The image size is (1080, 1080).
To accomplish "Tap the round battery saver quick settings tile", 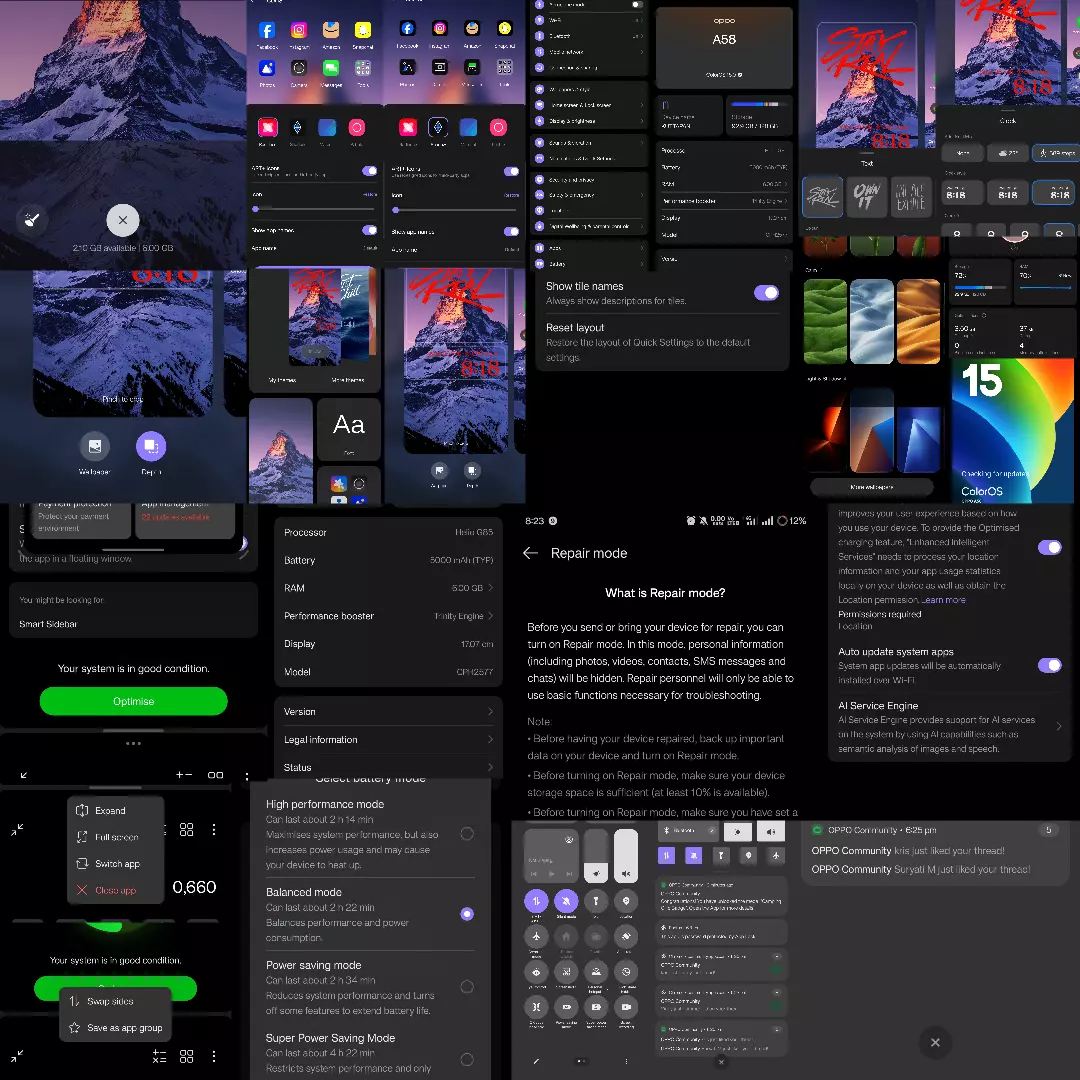I will pyautogui.click(x=566, y=1007).
